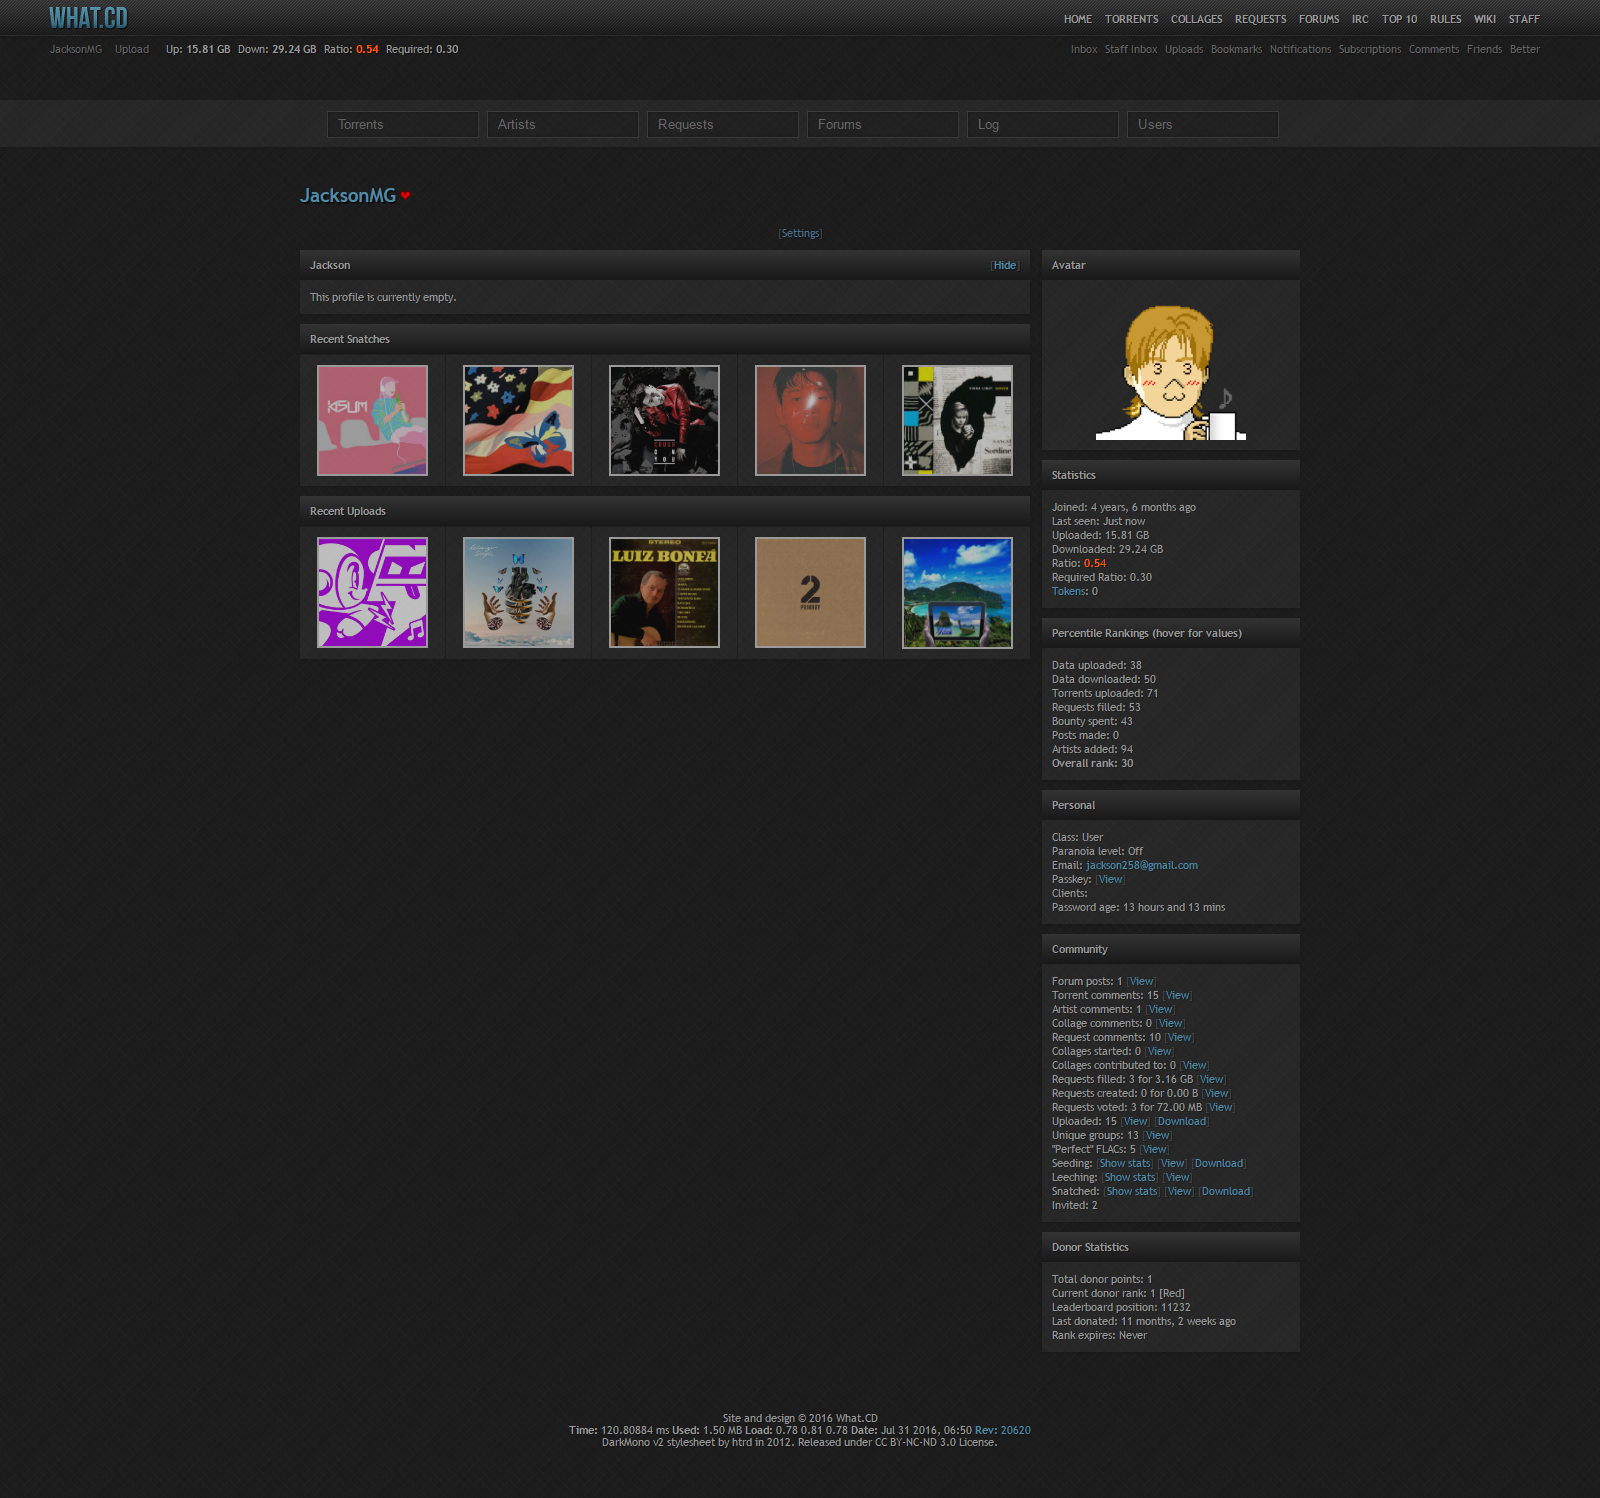Open the Uploads link in header
This screenshot has height=1498, width=1600.
pyautogui.click(x=1184, y=49)
